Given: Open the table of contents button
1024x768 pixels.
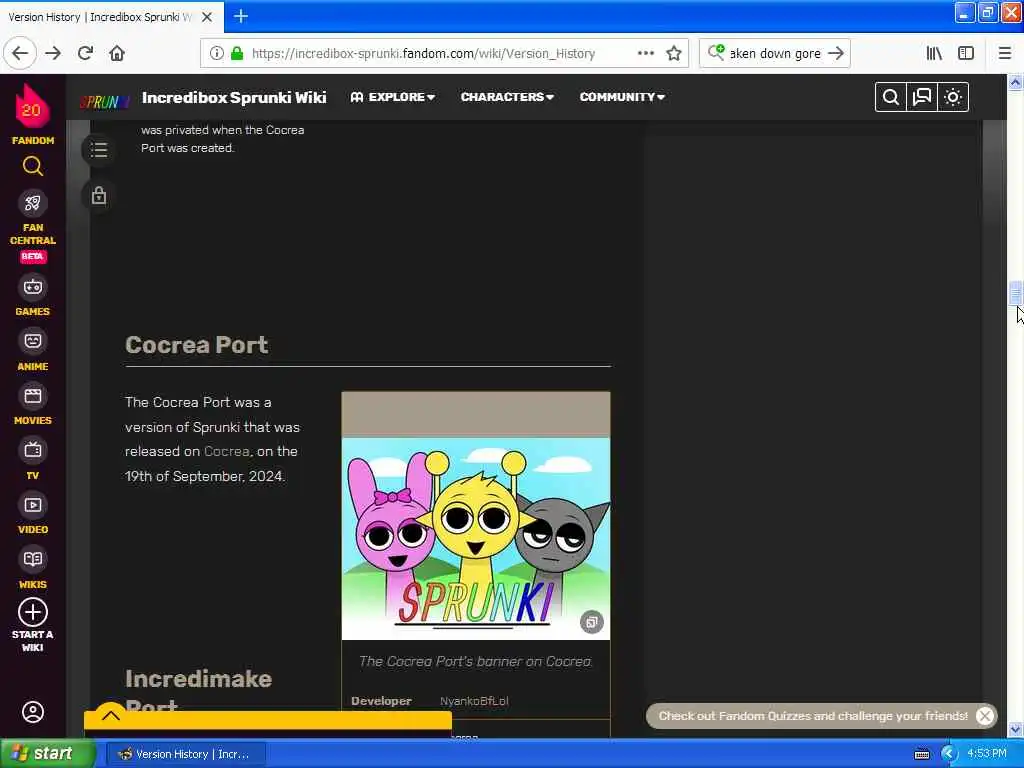Looking at the screenshot, I should [x=99, y=150].
